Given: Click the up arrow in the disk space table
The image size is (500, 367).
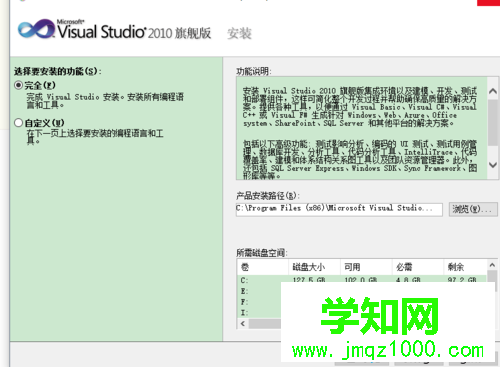Looking at the screenshot, I should (492, 265).
